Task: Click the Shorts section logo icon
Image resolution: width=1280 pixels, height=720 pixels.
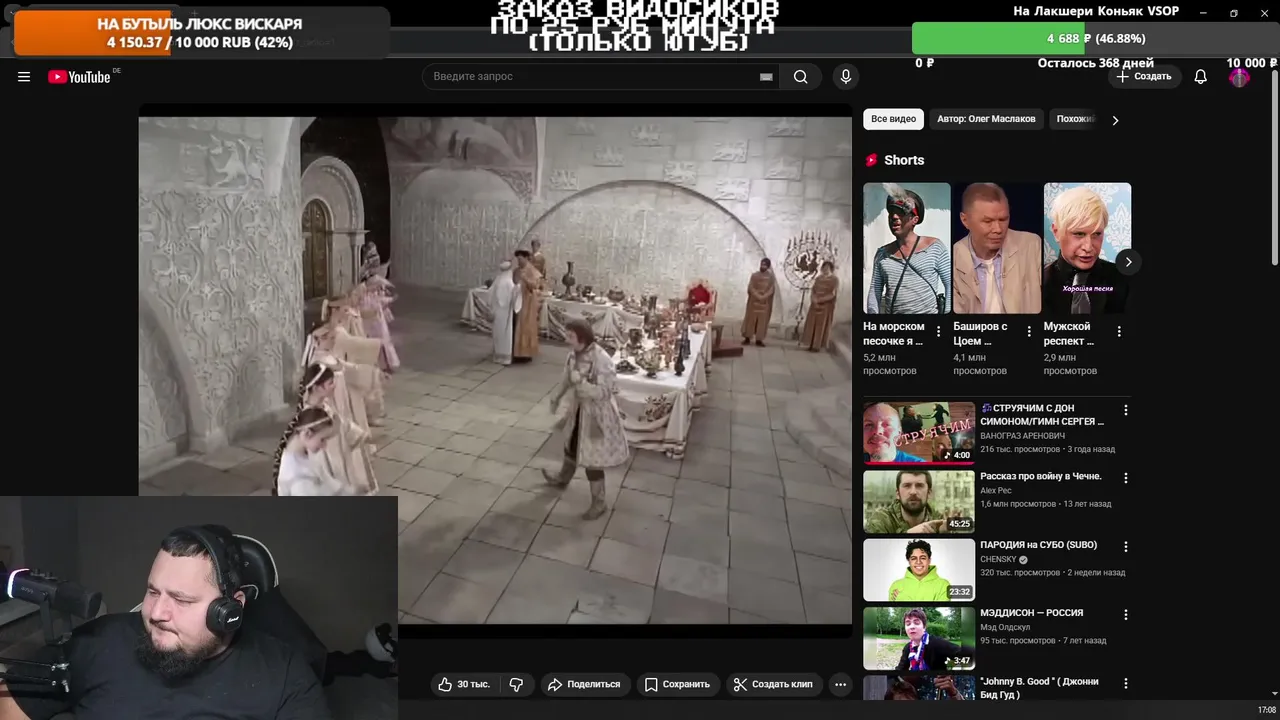Action: pyautogui.click(x=871, y=160)
